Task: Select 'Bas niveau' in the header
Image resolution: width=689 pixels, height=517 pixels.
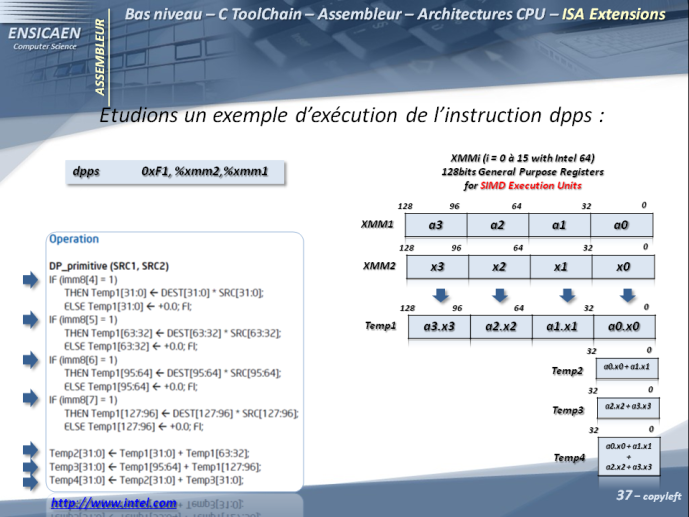Action: [x=163, y=14]
